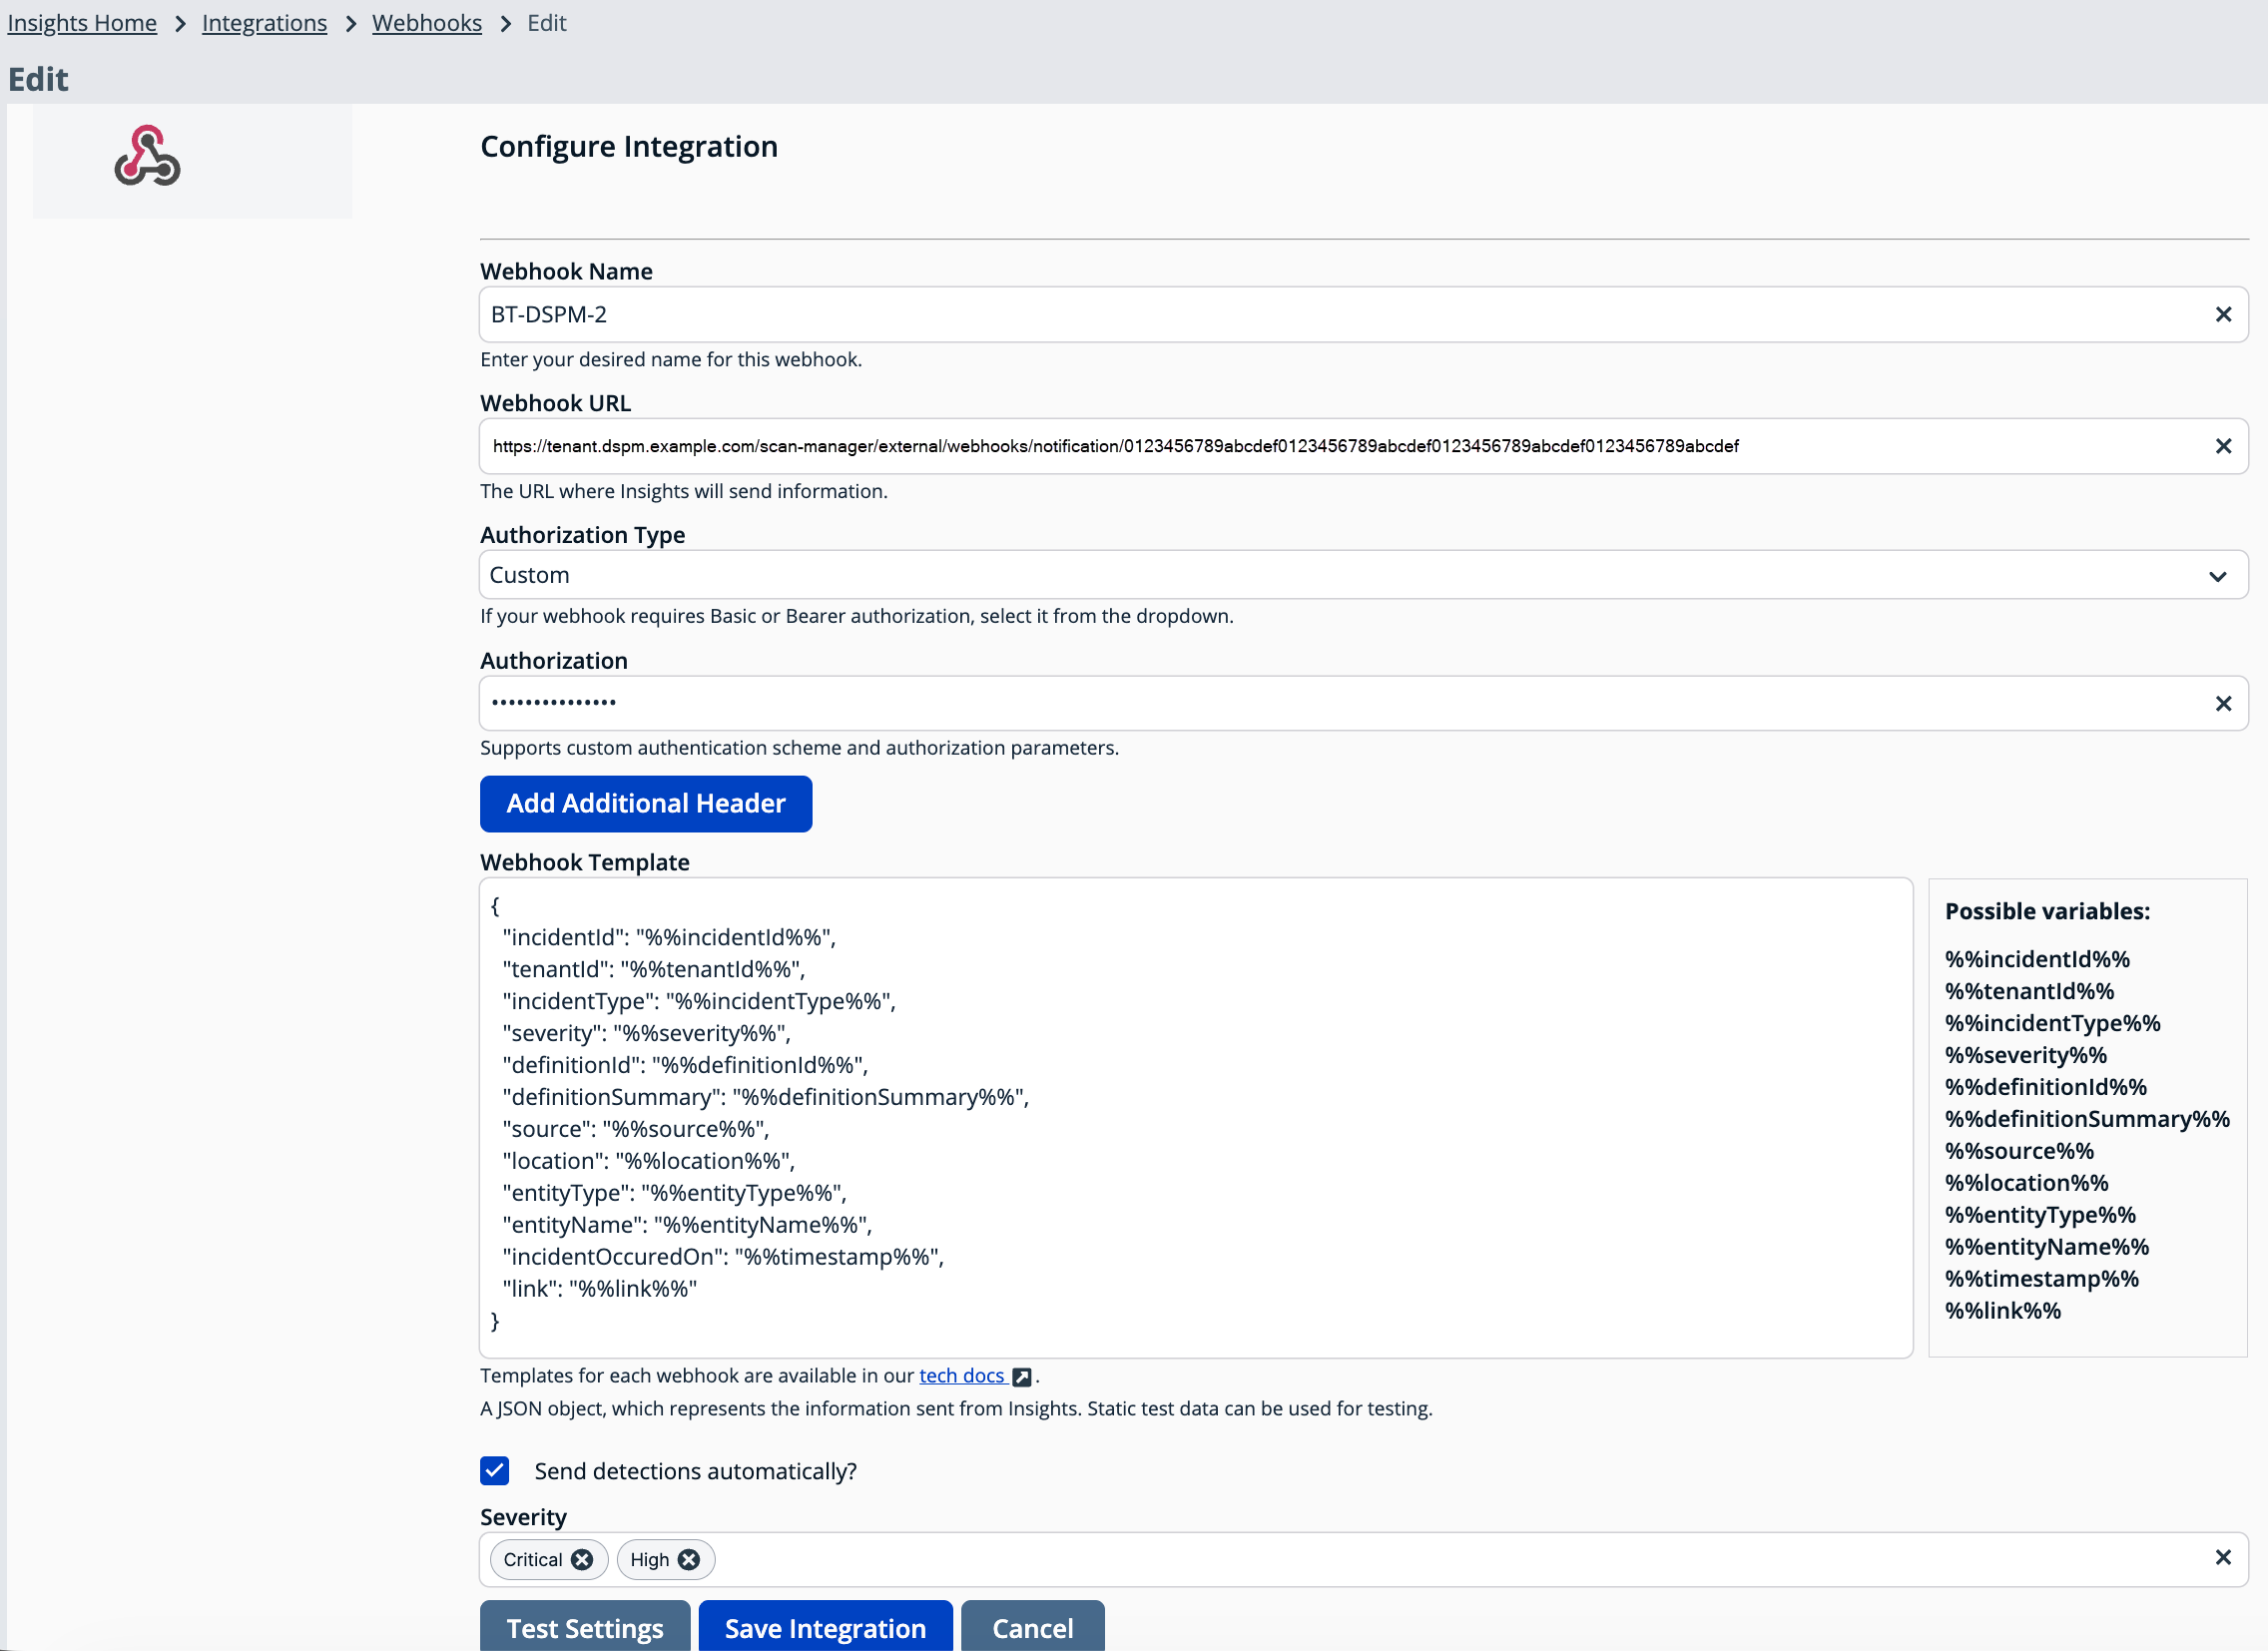Cancel editing the webhook
Viewport: 2268px width, 1651px height.
[1033, 1627]
